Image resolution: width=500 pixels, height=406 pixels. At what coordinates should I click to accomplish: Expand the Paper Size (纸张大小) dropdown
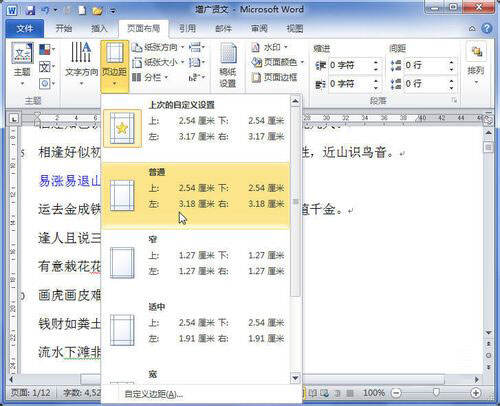coord(158,62)
